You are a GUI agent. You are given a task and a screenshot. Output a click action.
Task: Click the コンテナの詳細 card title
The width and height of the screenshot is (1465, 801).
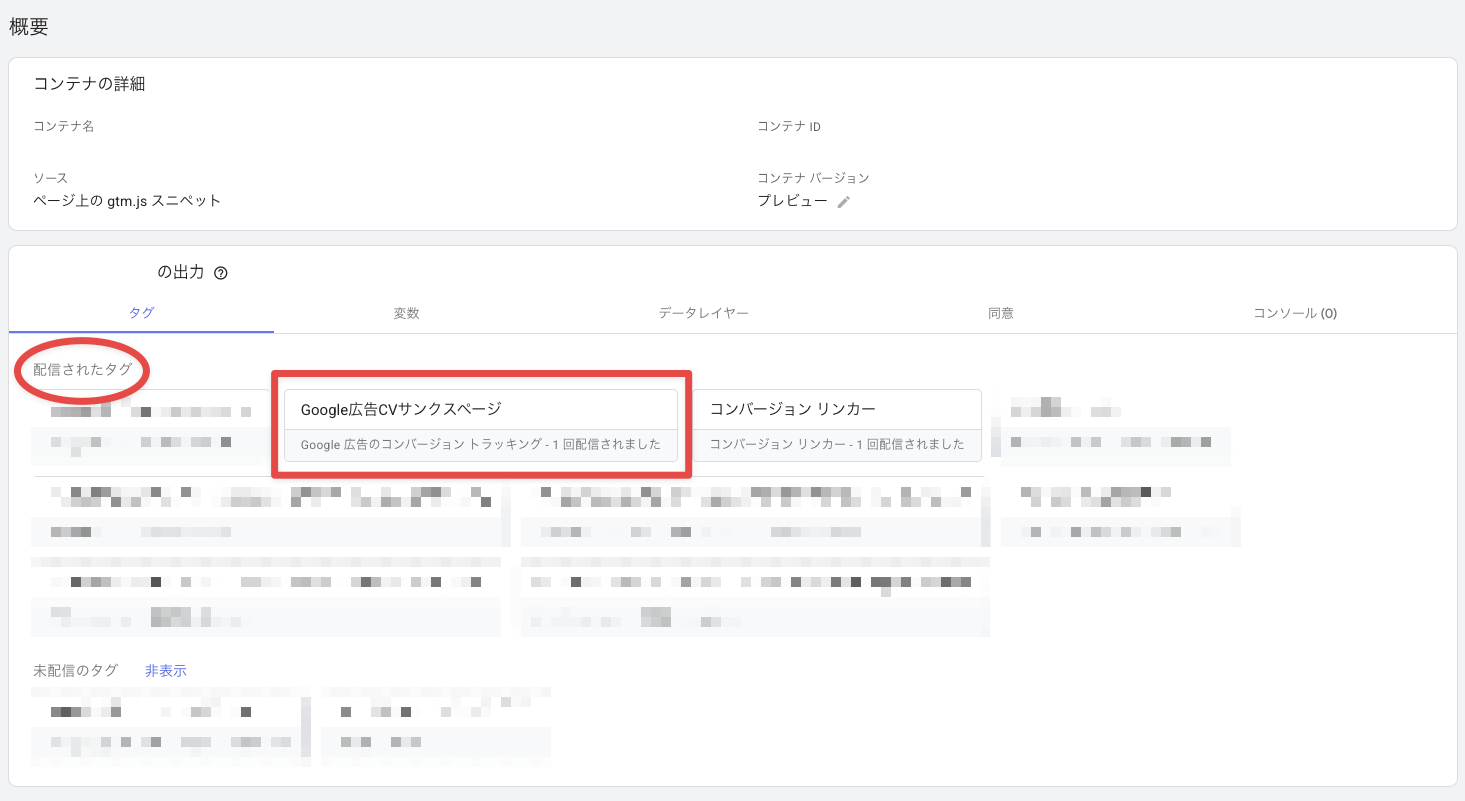(x=89, y=84)
